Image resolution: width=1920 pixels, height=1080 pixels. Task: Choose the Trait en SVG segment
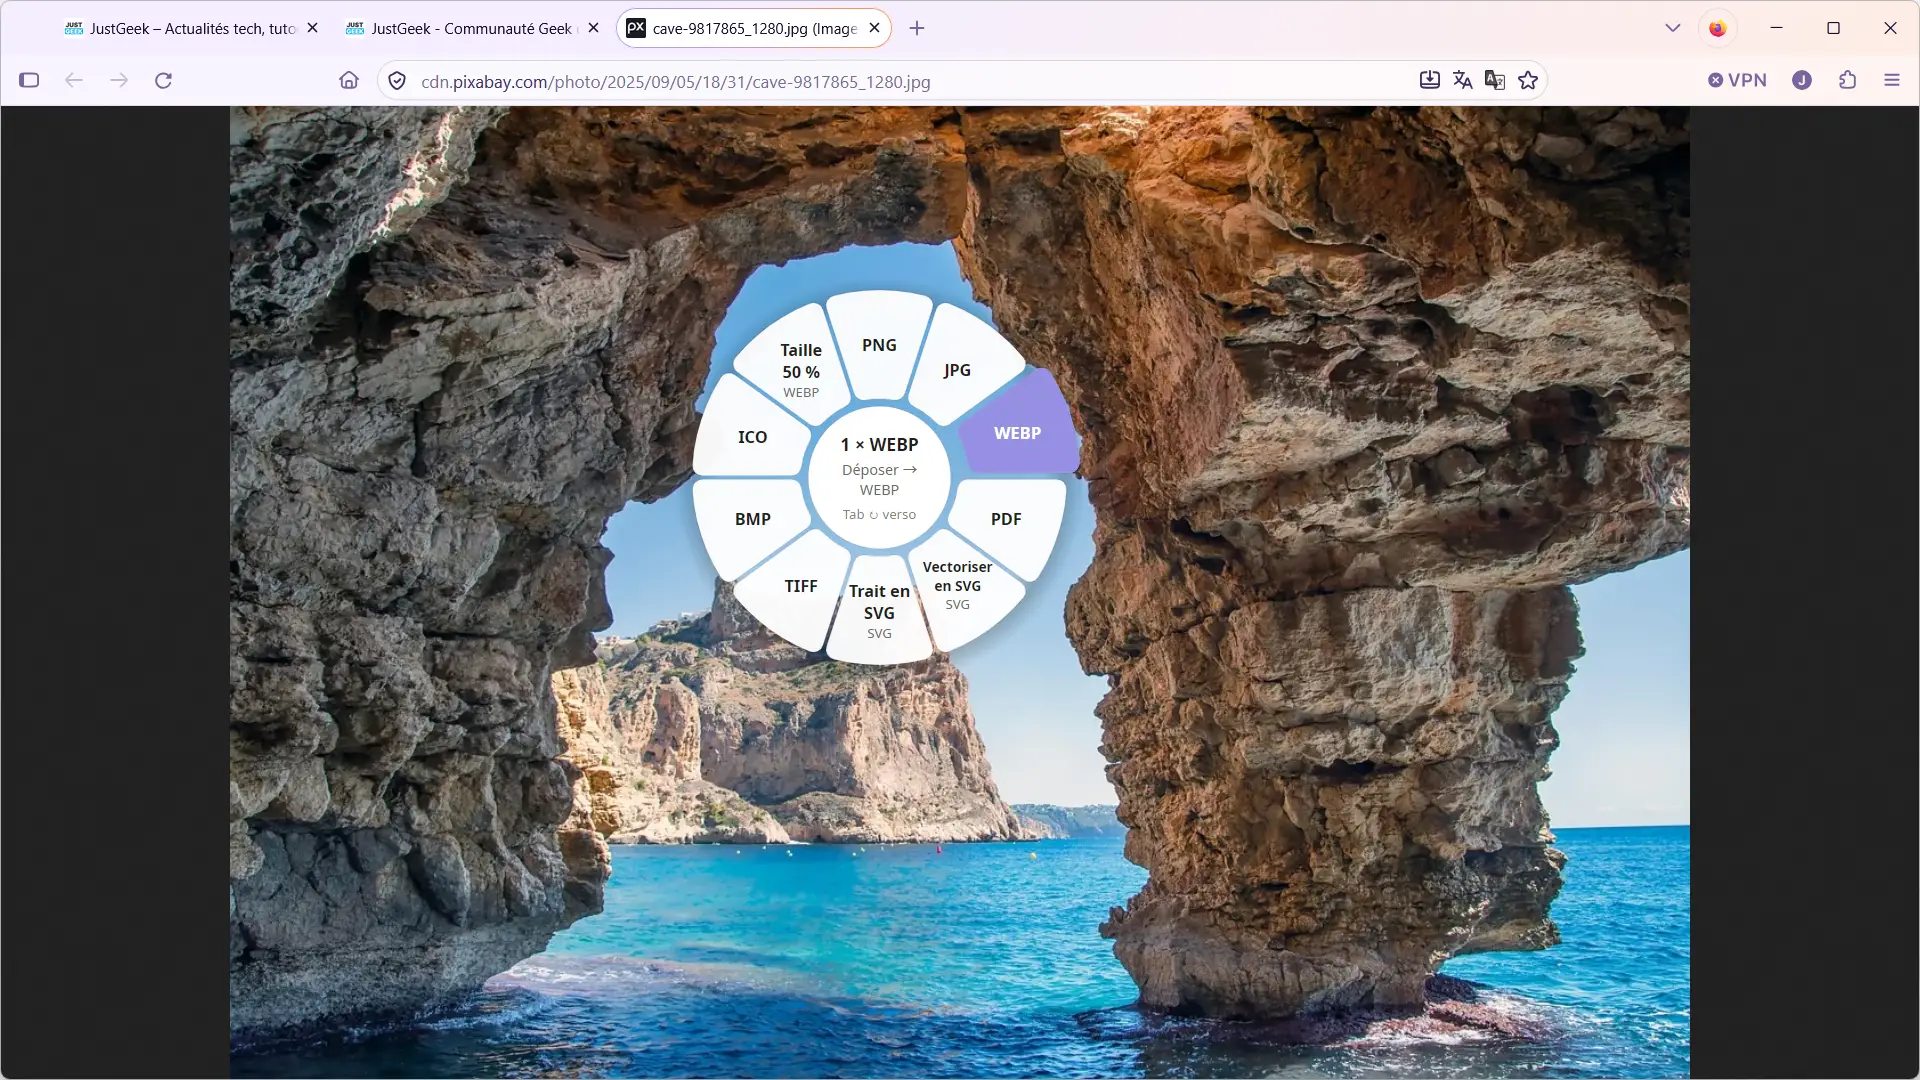click(879, 611)
